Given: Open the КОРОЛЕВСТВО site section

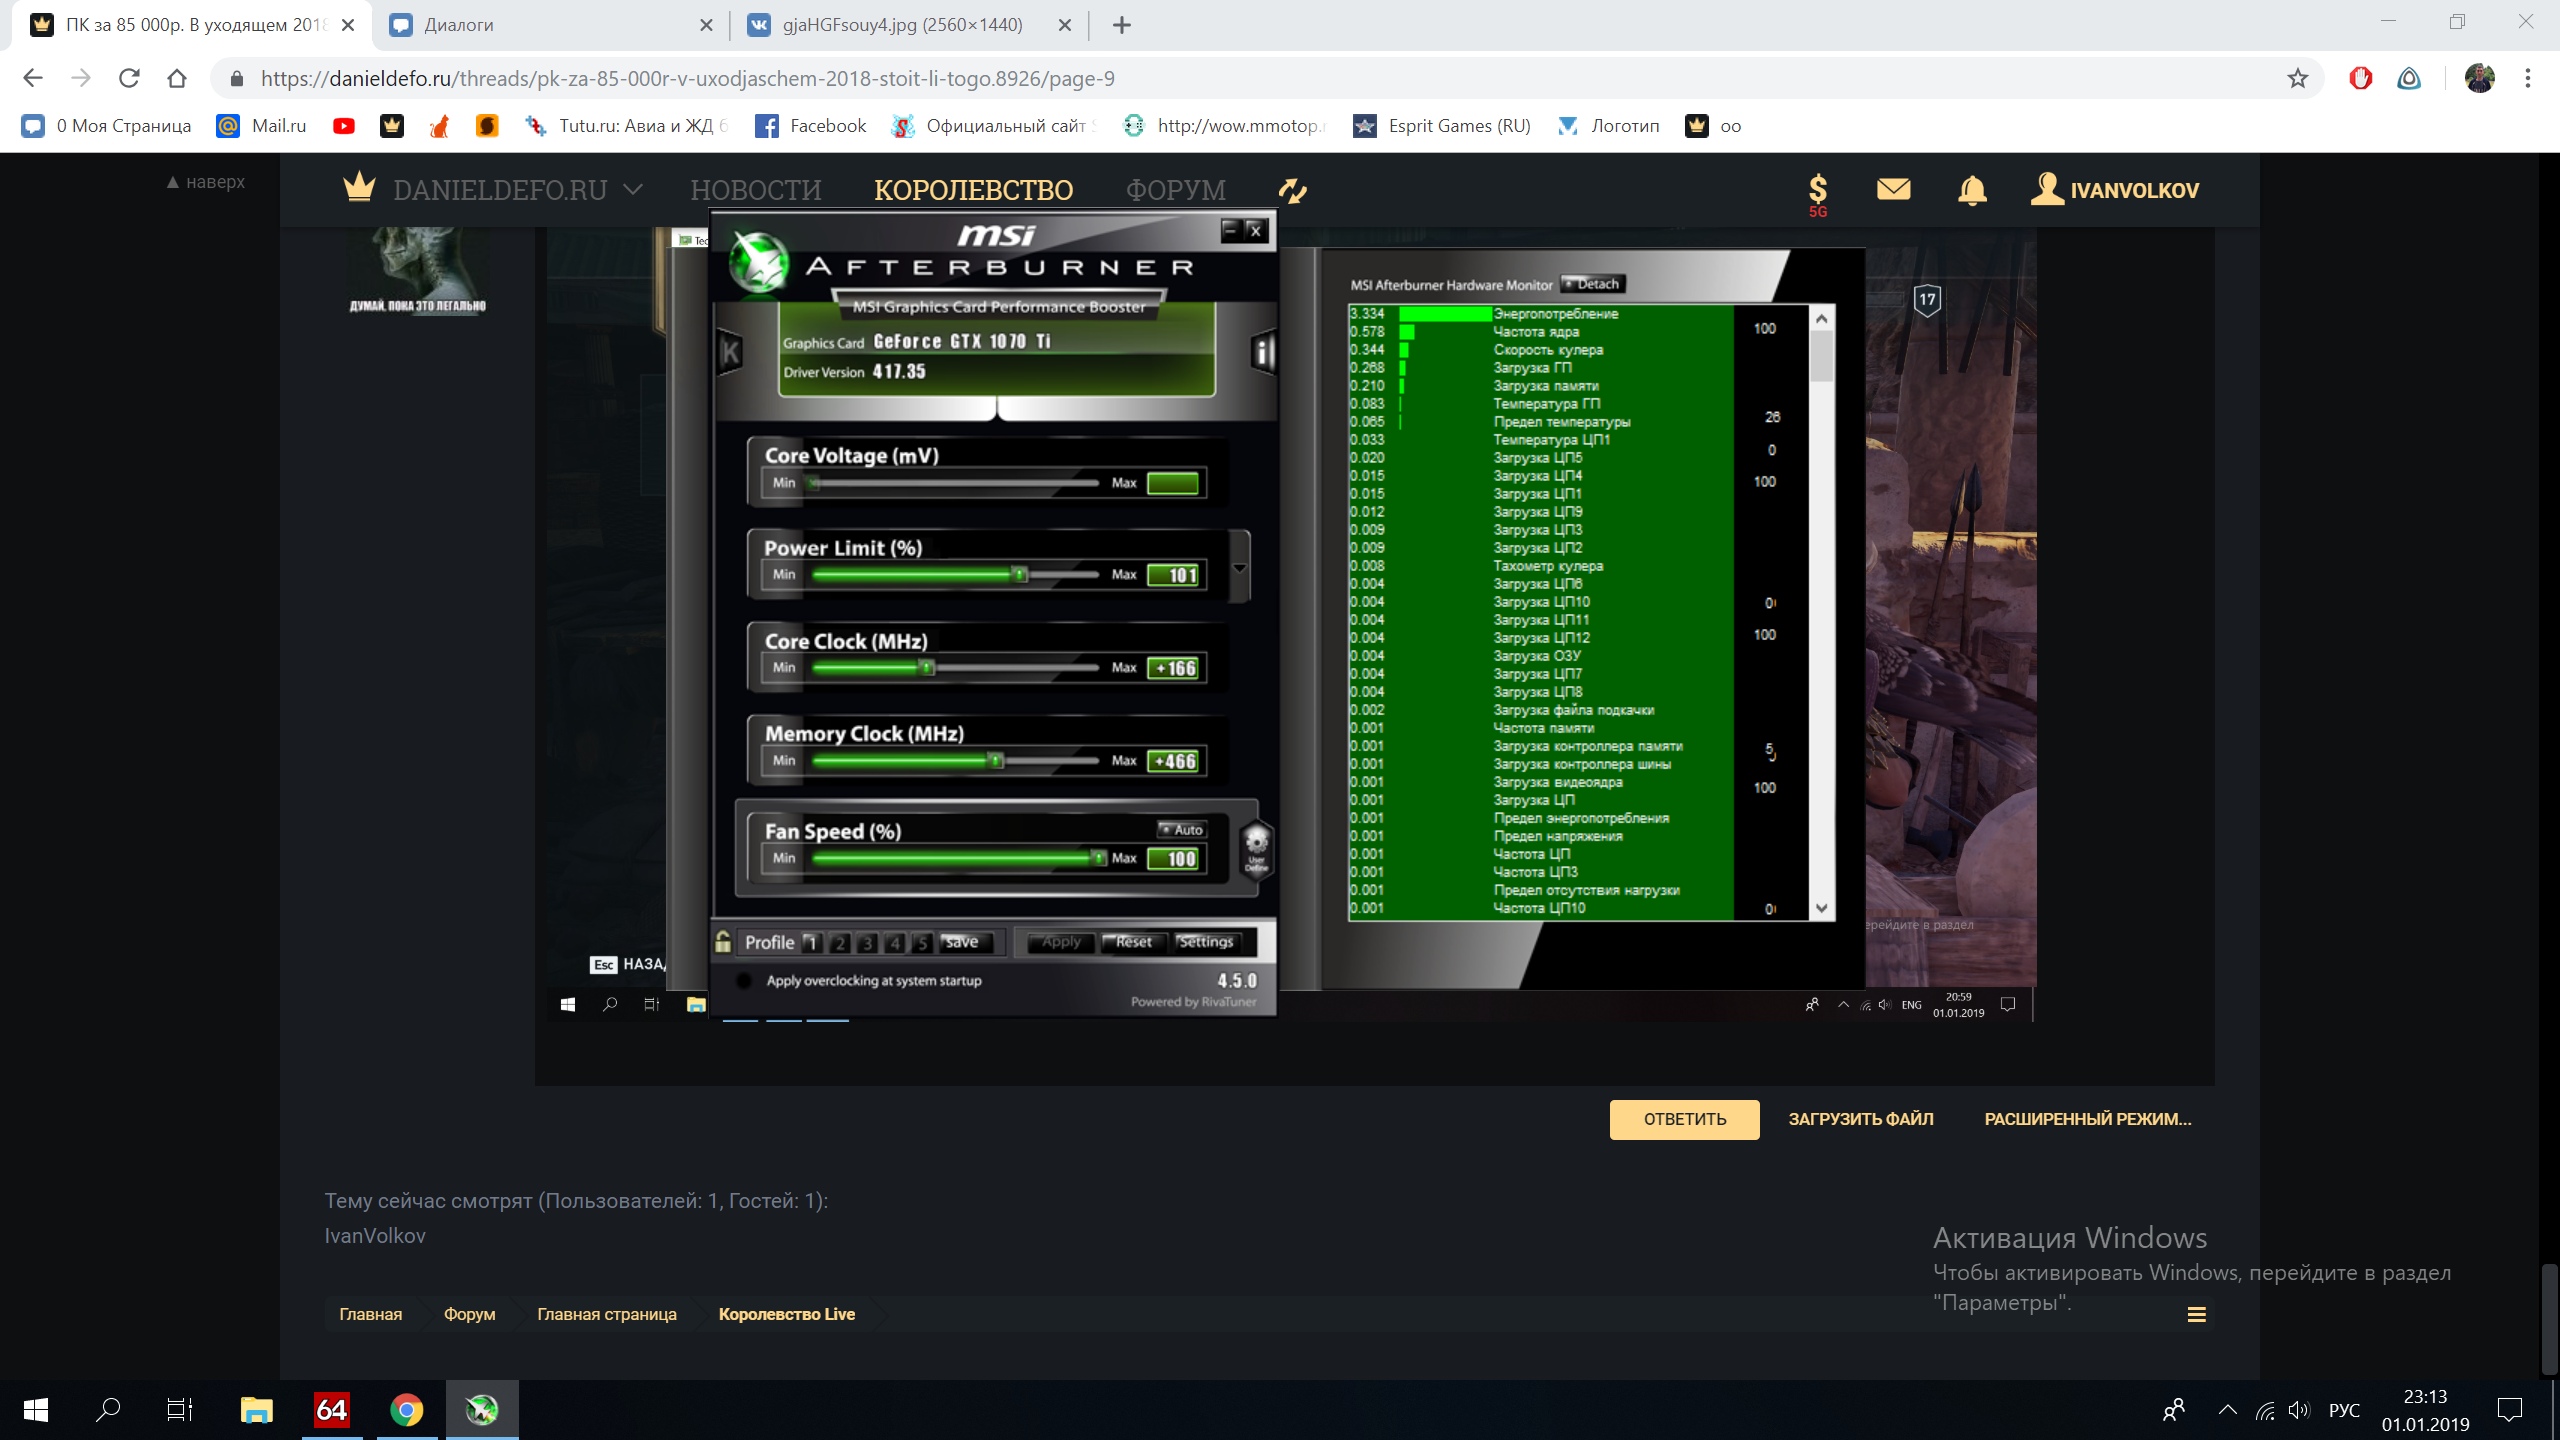Looking at the screenshot, I should [x=974, y=190].
